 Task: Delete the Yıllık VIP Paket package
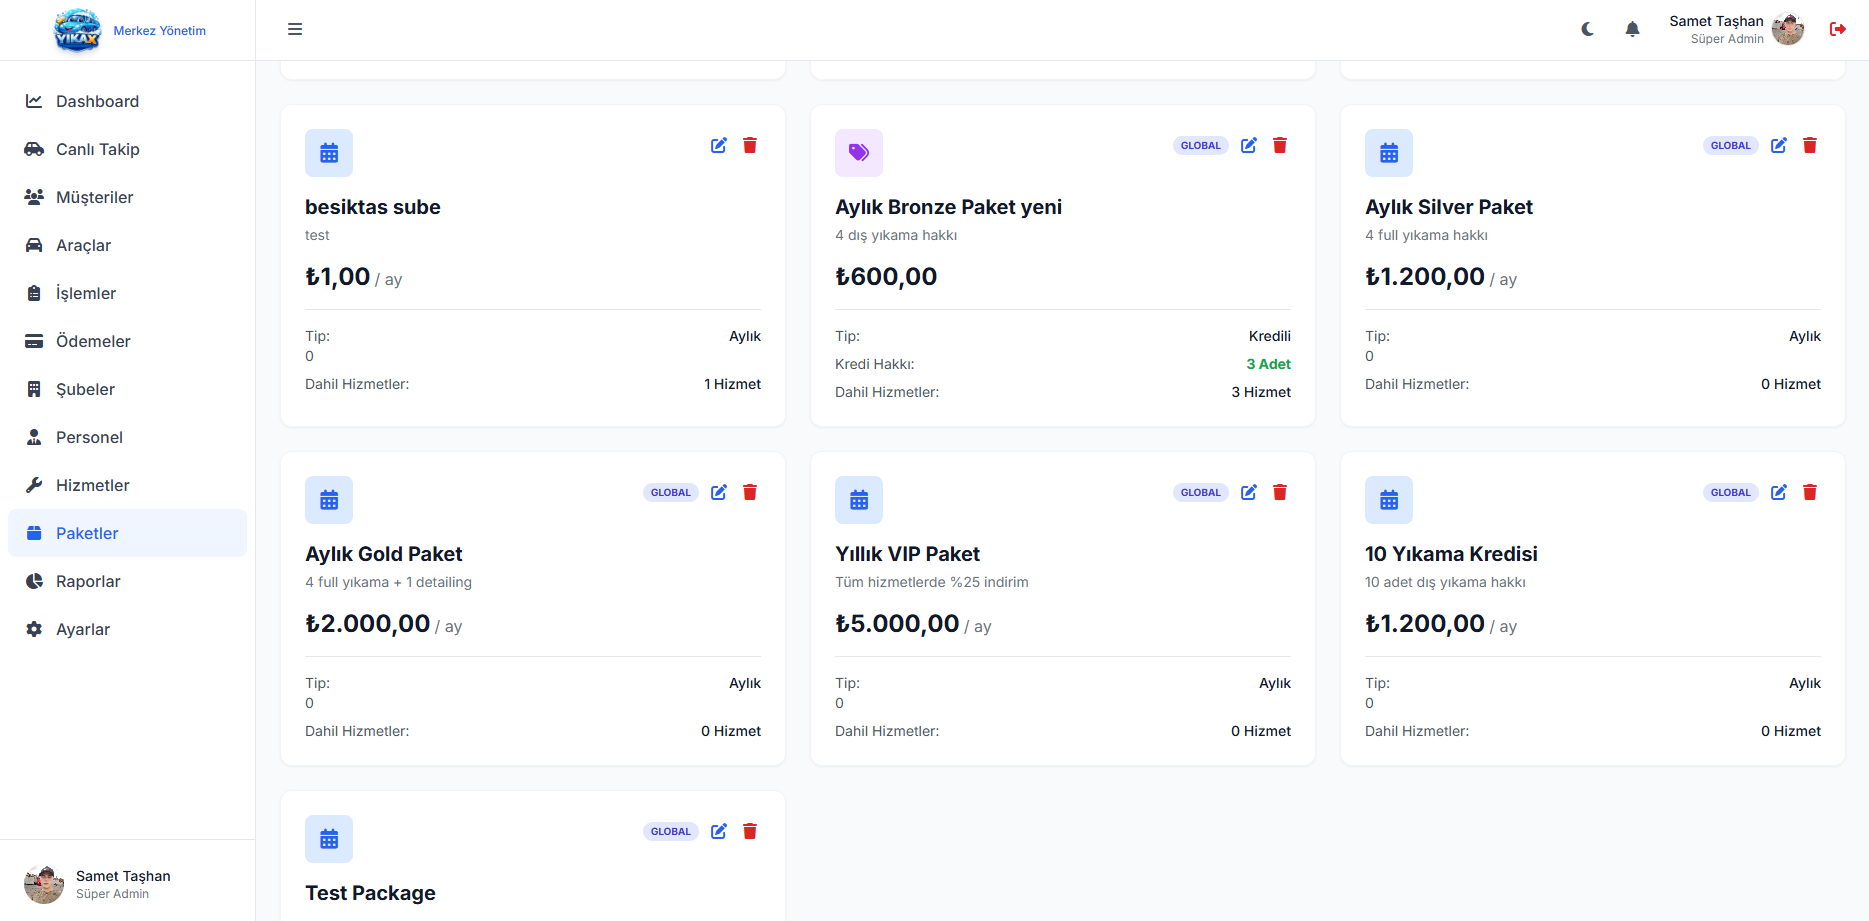point(1280,492)
